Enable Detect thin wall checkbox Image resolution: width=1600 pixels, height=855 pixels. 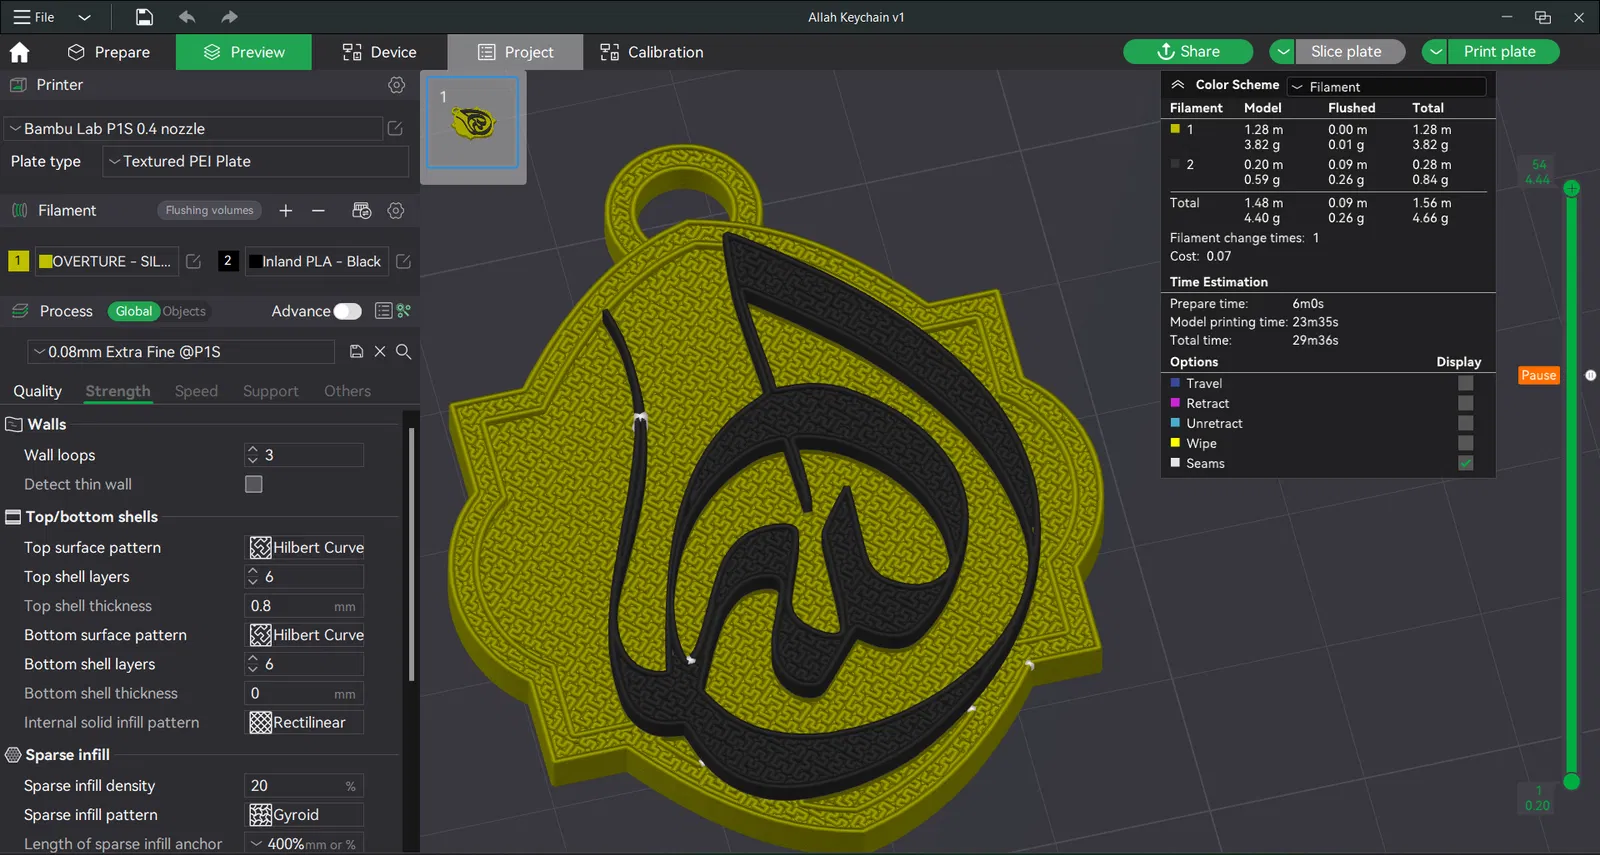click(254, 484)
